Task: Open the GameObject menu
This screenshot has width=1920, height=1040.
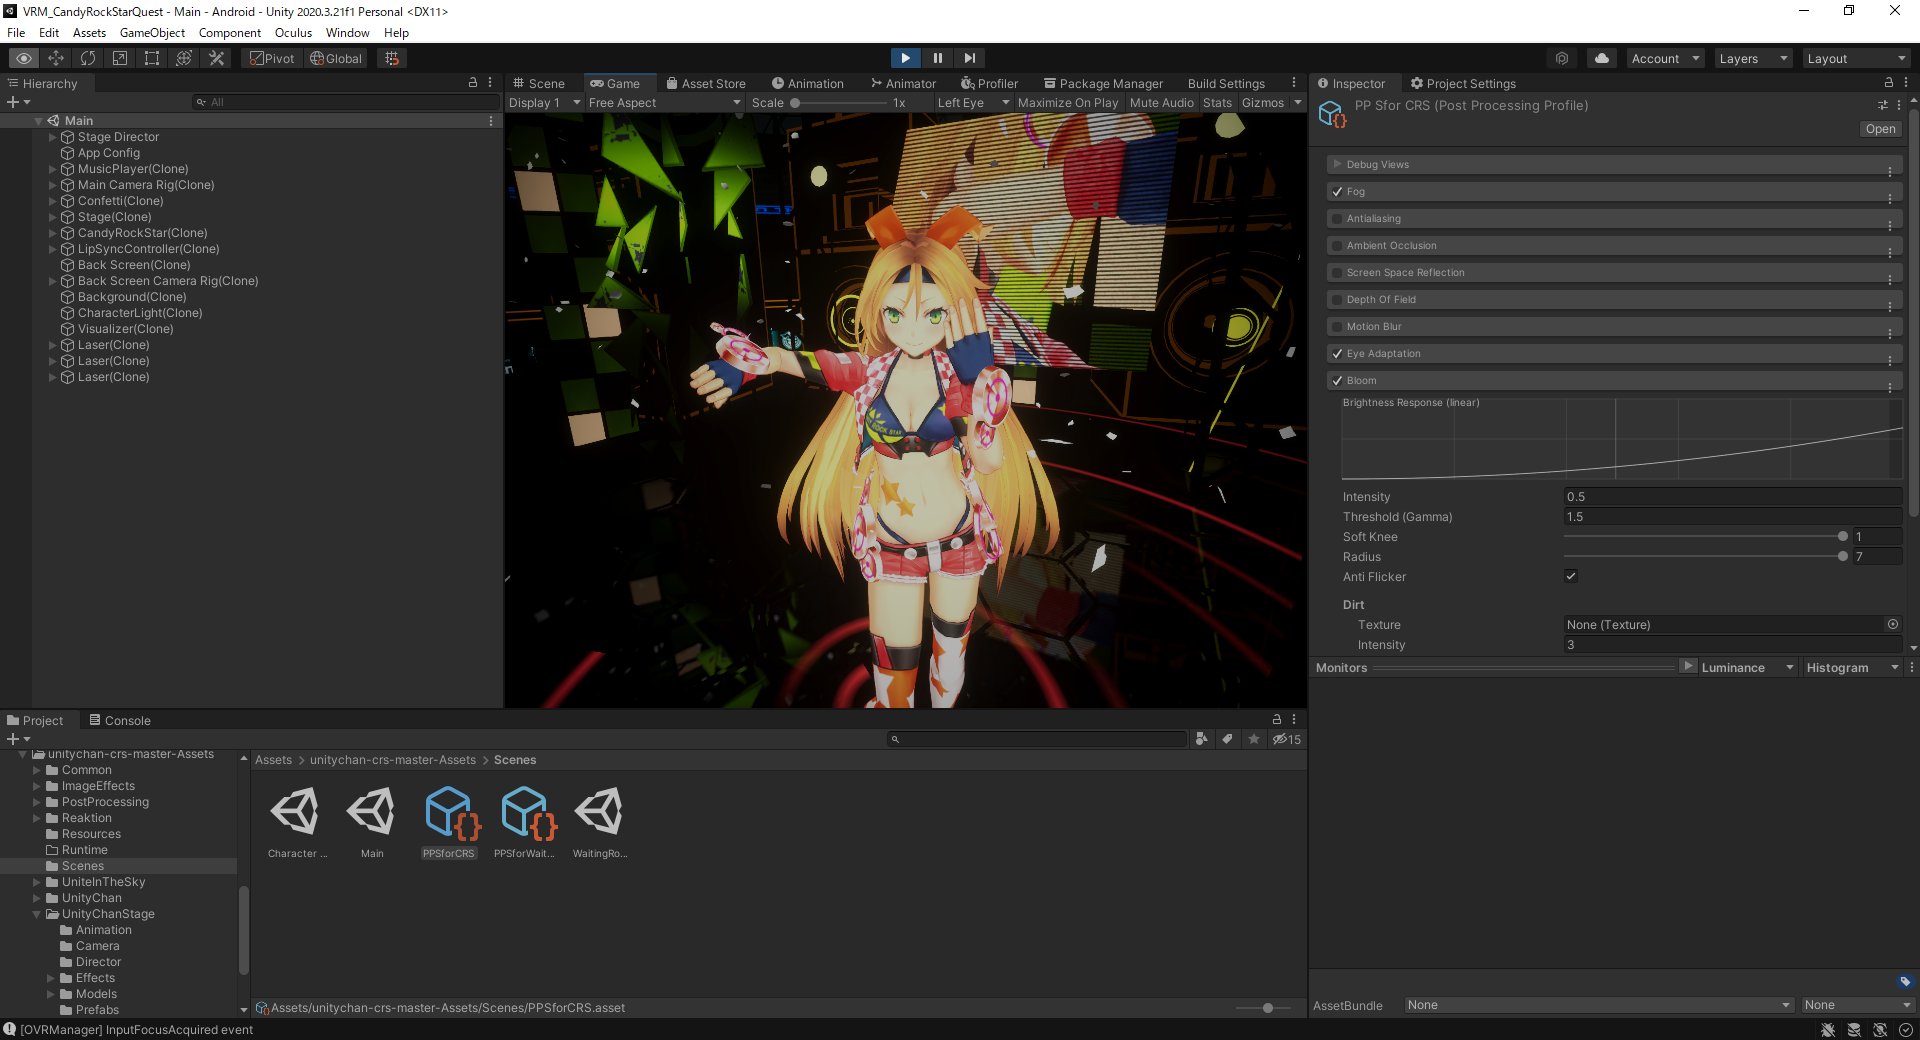Action: [x=152, y=32]
